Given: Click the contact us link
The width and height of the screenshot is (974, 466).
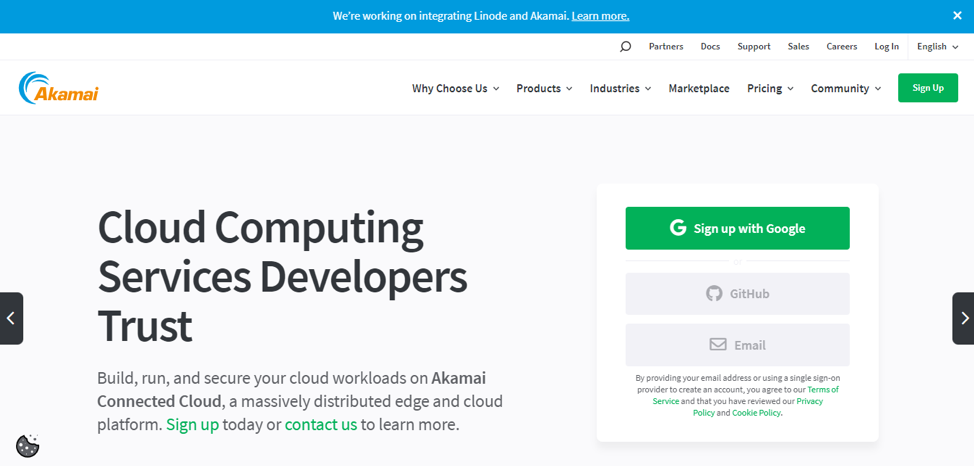Looking at the screenshot, I should click(x=321, y=425).
